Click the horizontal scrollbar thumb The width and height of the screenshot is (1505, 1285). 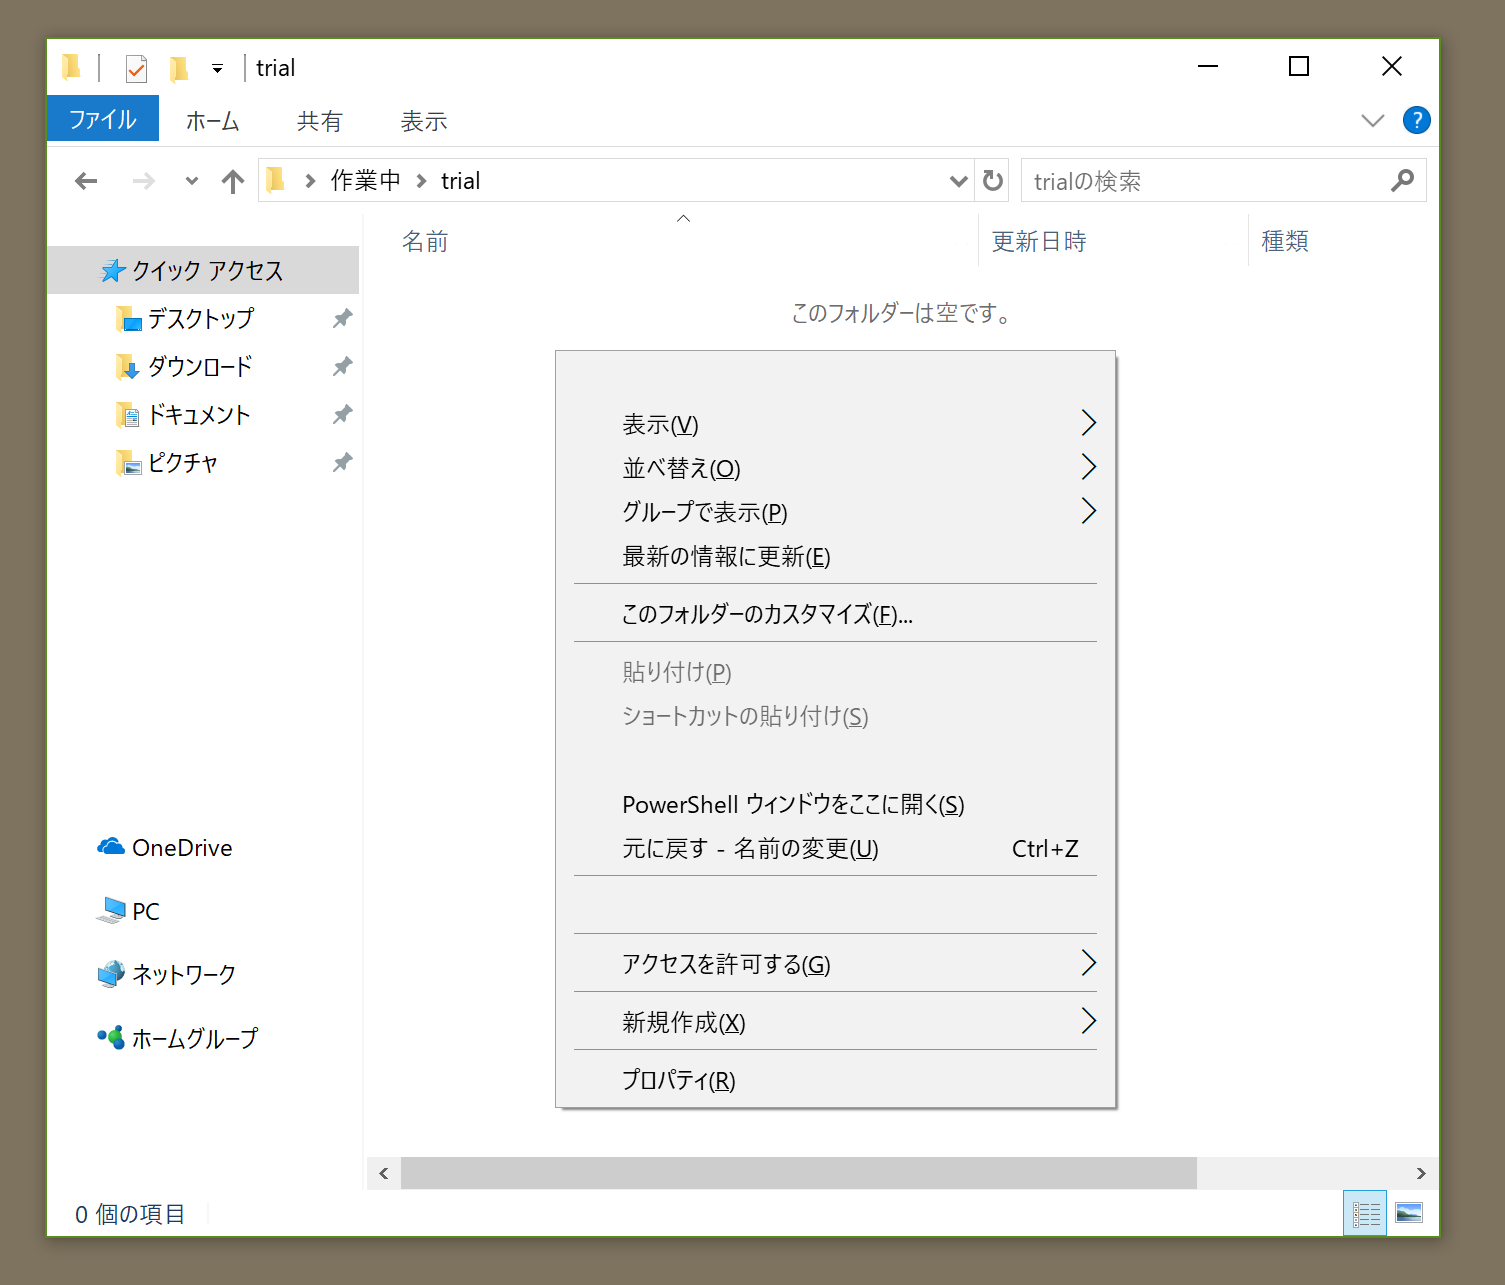click(799, 1173)
